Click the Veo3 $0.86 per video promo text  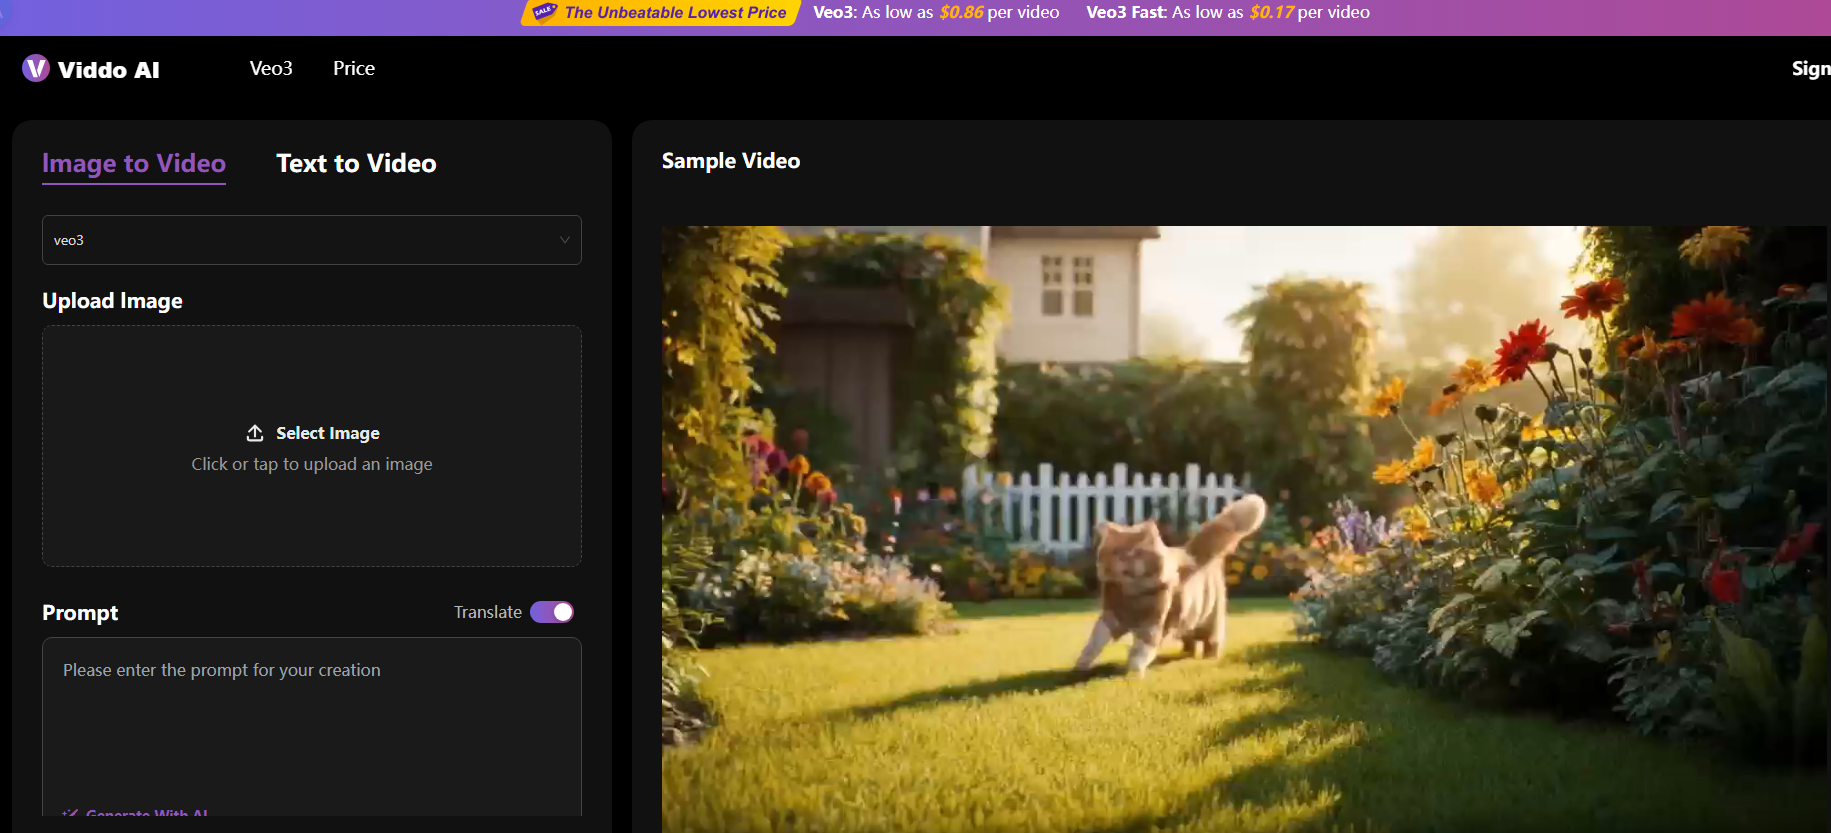(936, 12)
